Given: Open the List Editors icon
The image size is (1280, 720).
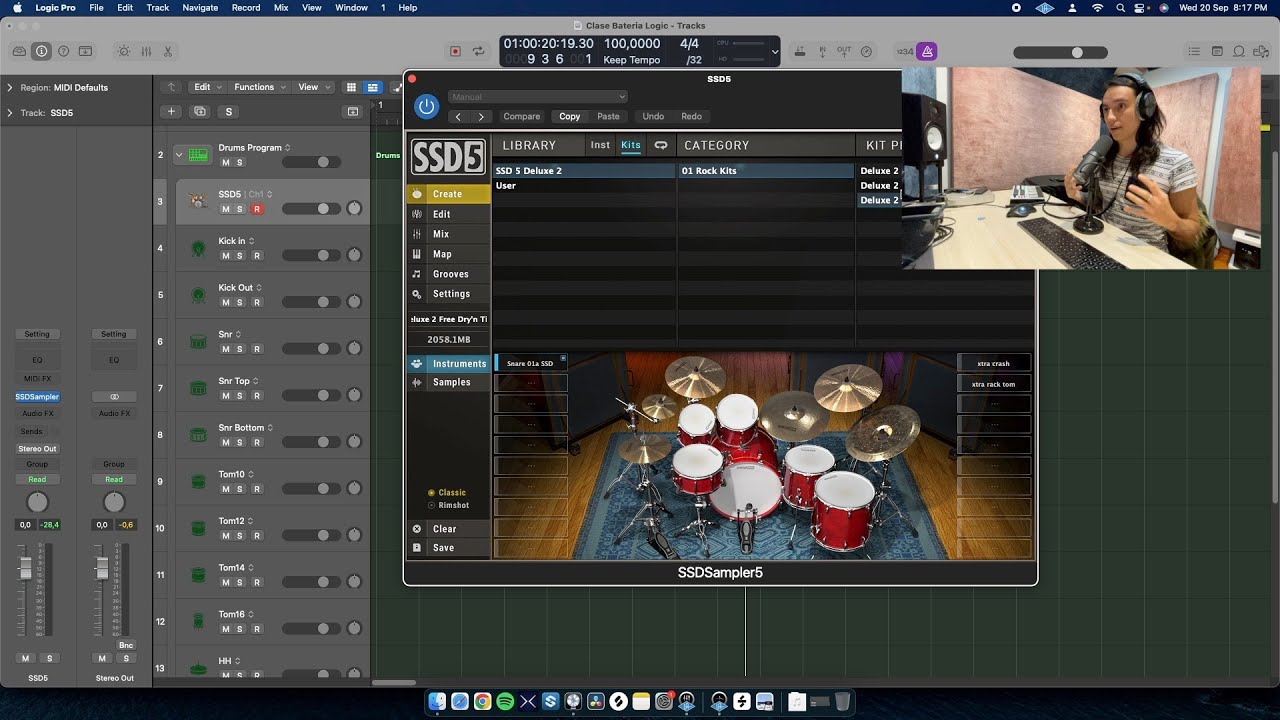Looking at the screenshot, I should coord(1194,51).
